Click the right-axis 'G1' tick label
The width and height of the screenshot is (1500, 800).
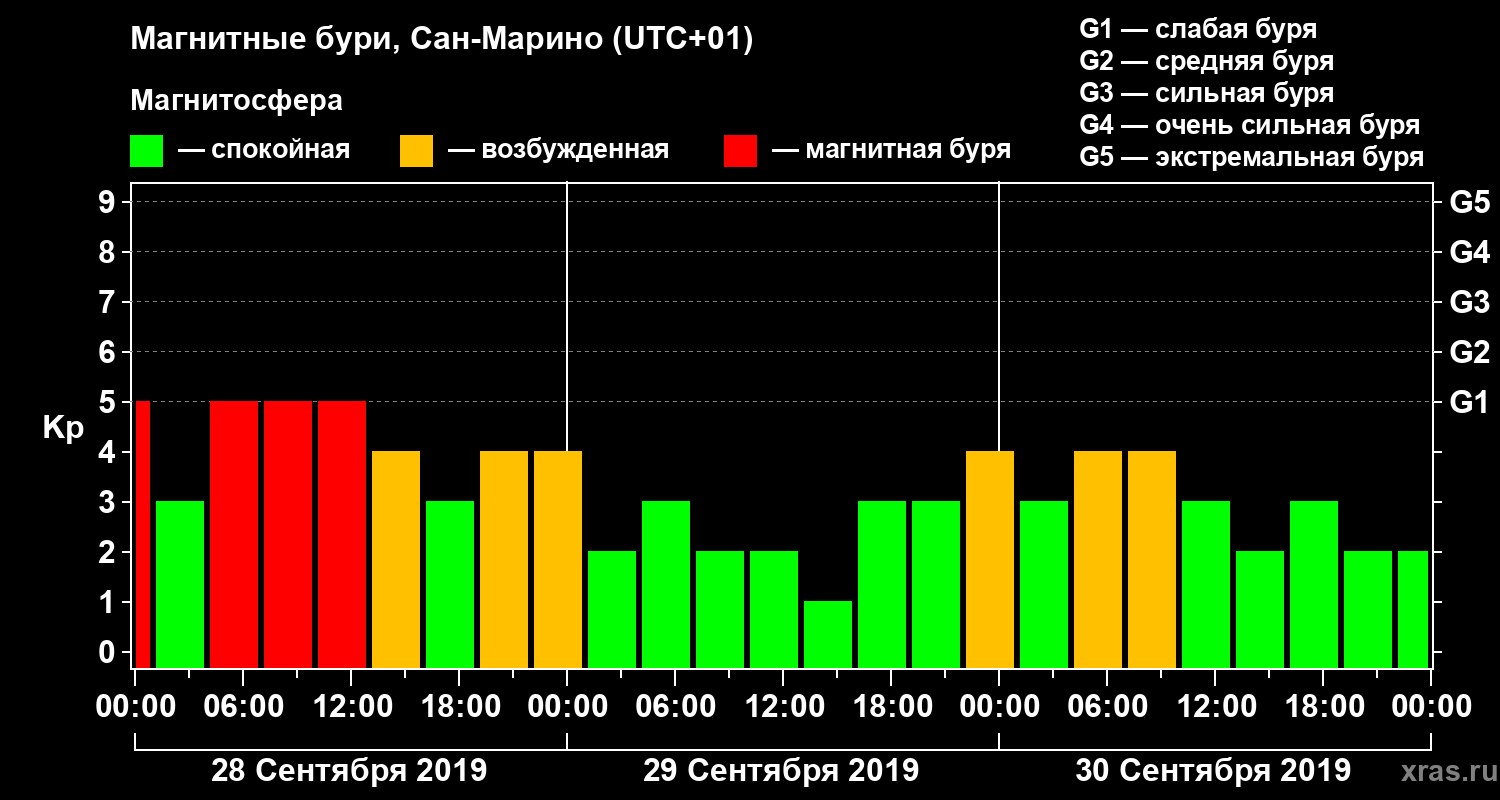click(1469, 402)
